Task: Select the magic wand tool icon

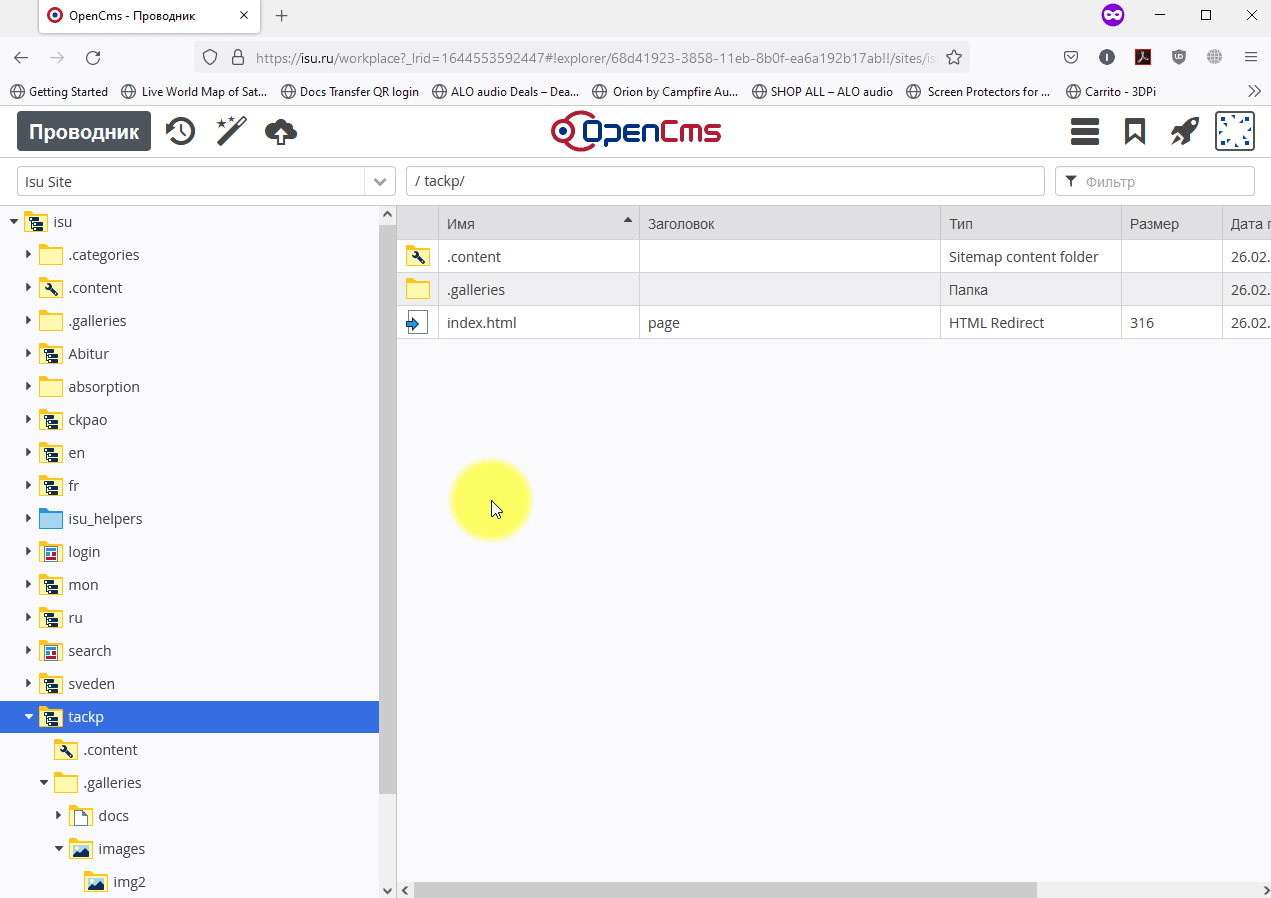Action: (230, 131)
